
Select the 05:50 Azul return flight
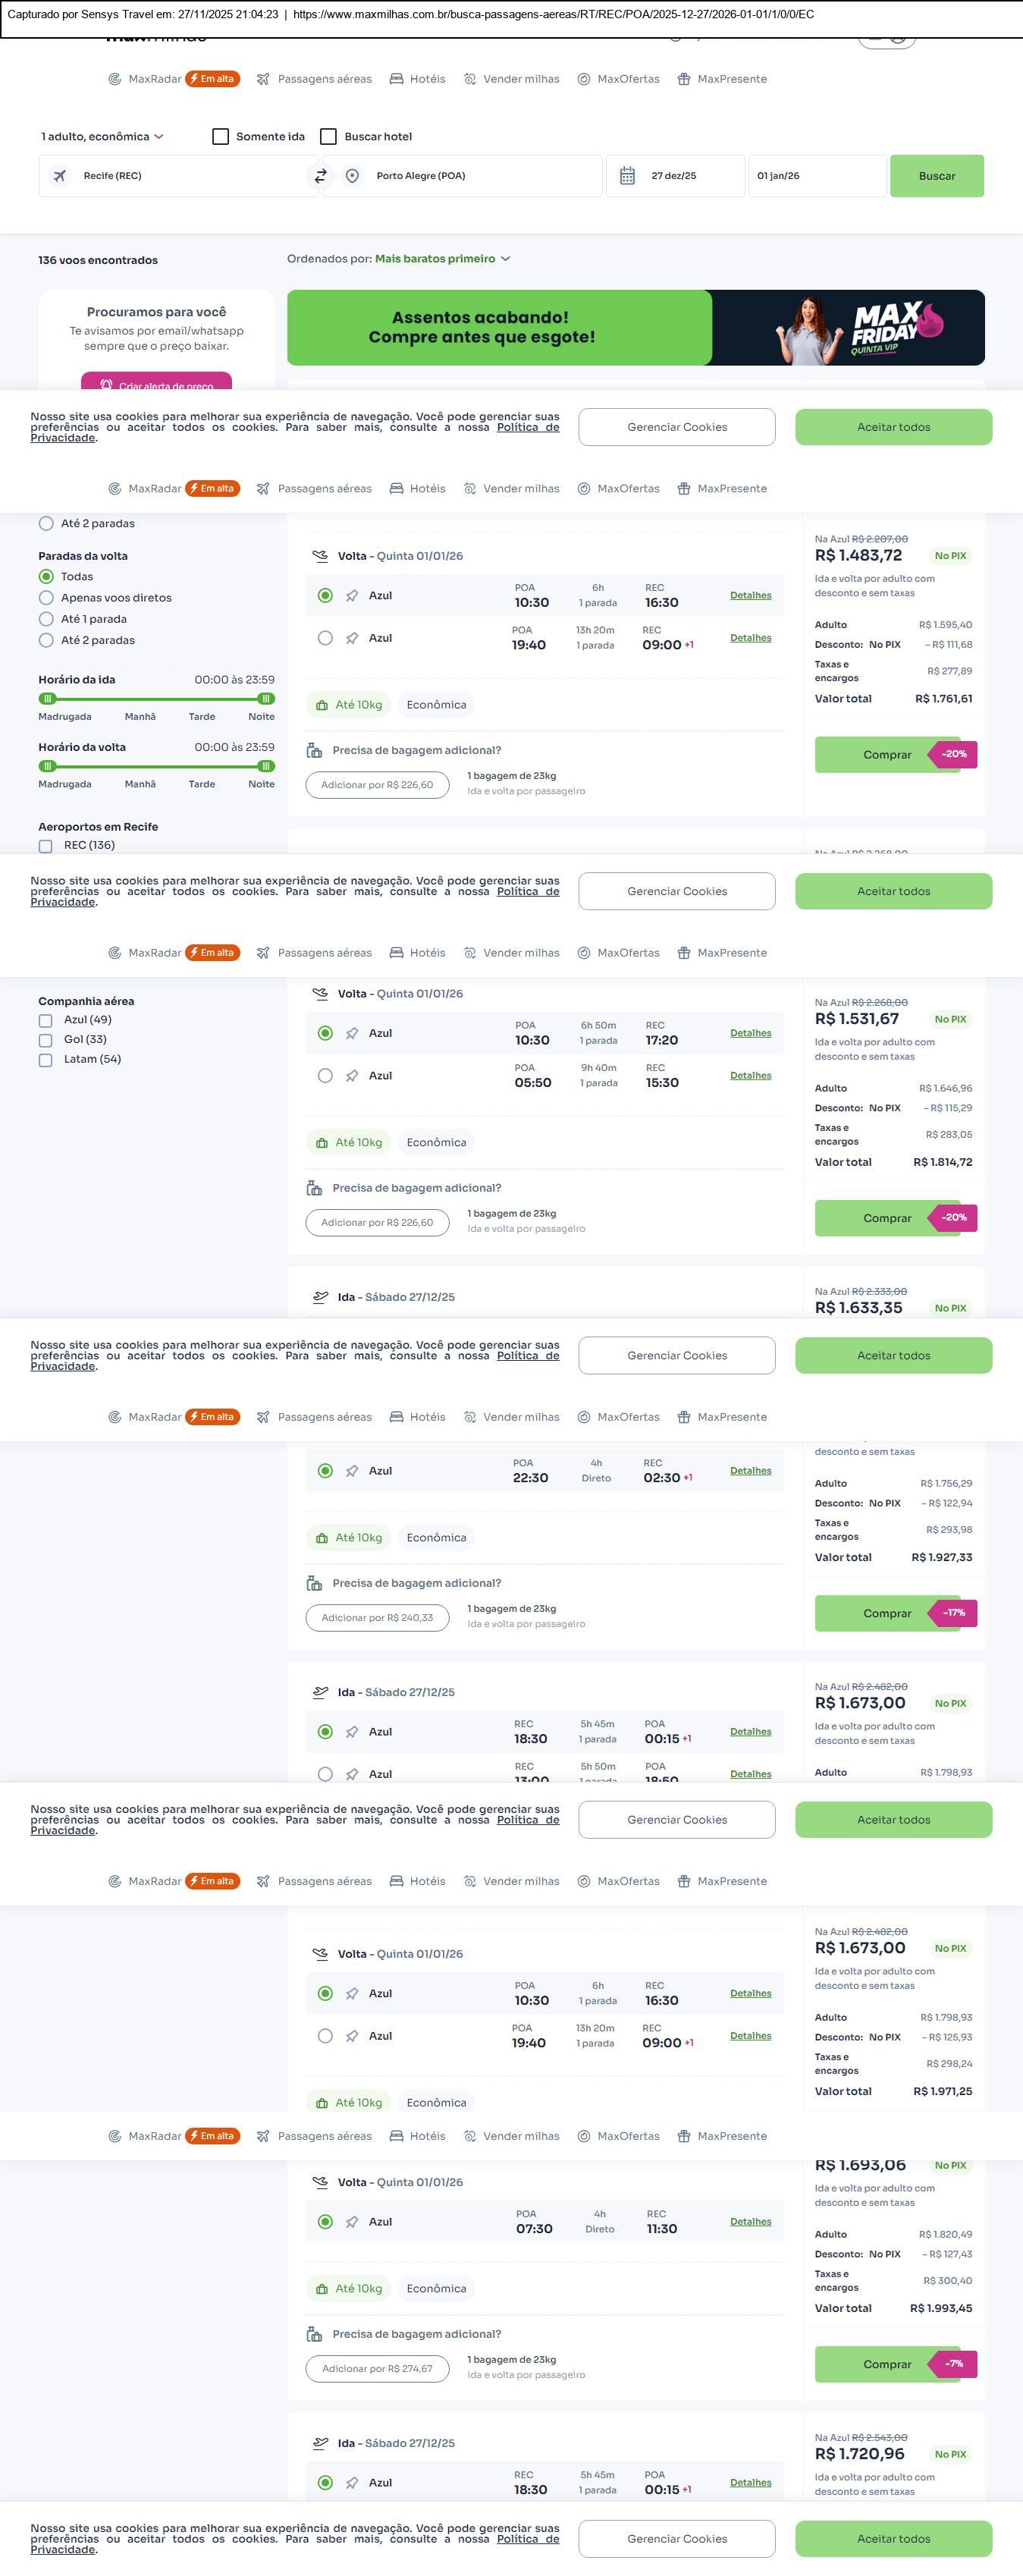(325, 1076)
